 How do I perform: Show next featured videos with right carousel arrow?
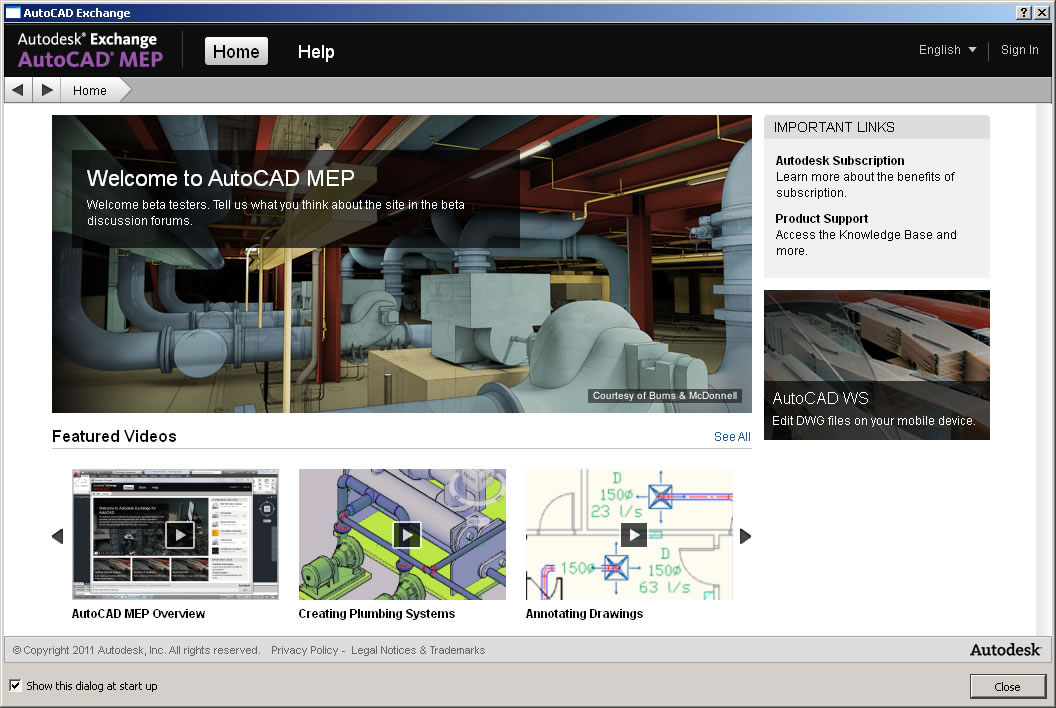(745, 536)
